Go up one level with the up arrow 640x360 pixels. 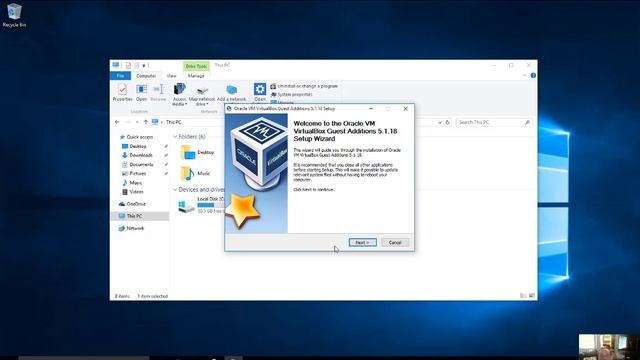click(x=146, y=122)
